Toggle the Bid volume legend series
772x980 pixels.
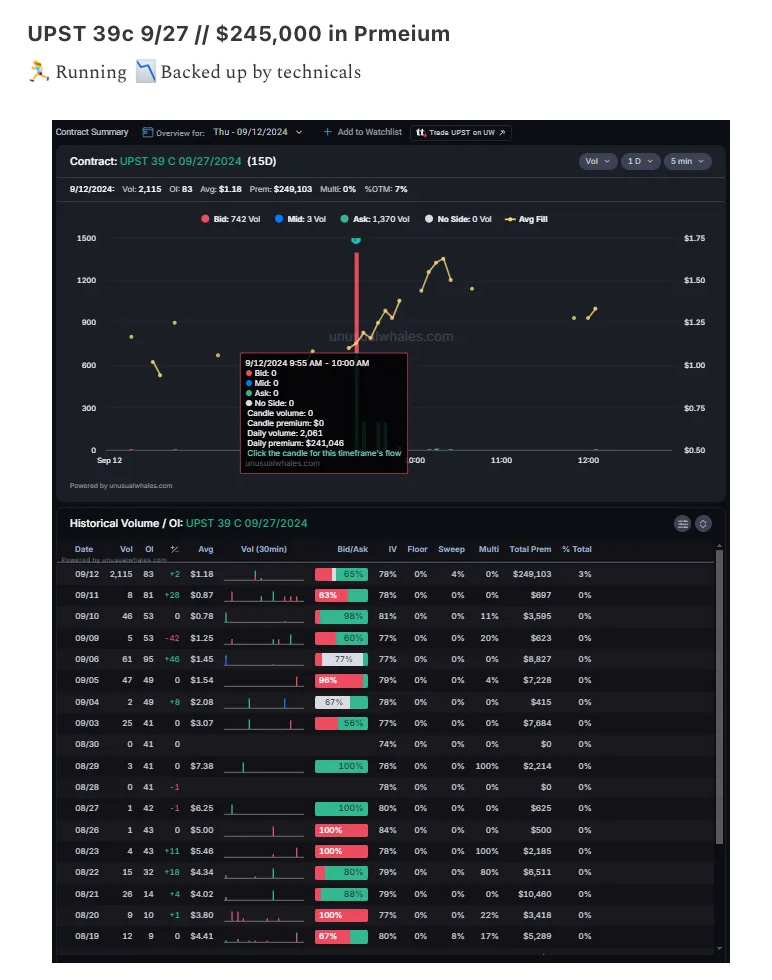tap(231, 219)
